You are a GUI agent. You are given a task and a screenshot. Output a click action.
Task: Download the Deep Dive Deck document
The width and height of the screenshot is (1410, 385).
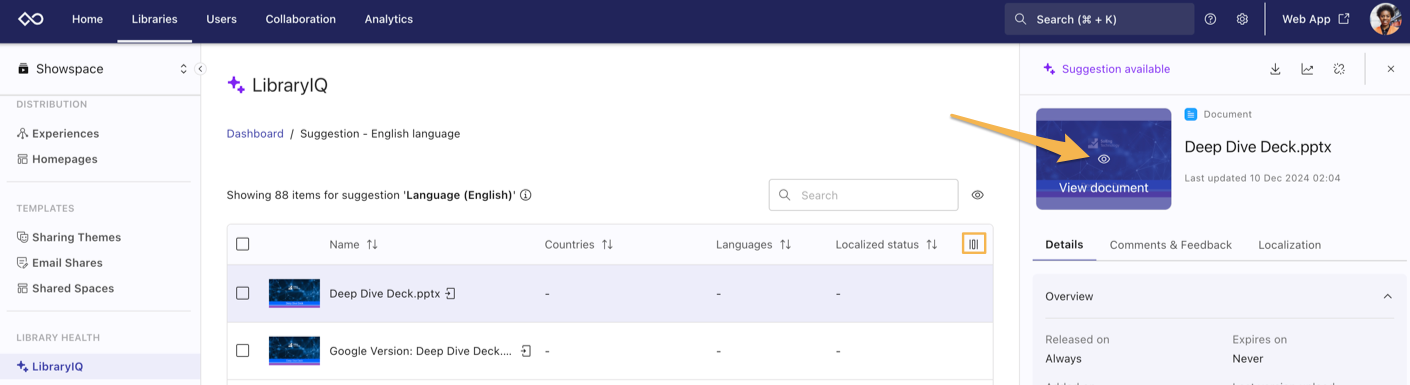coord(1275,69)
